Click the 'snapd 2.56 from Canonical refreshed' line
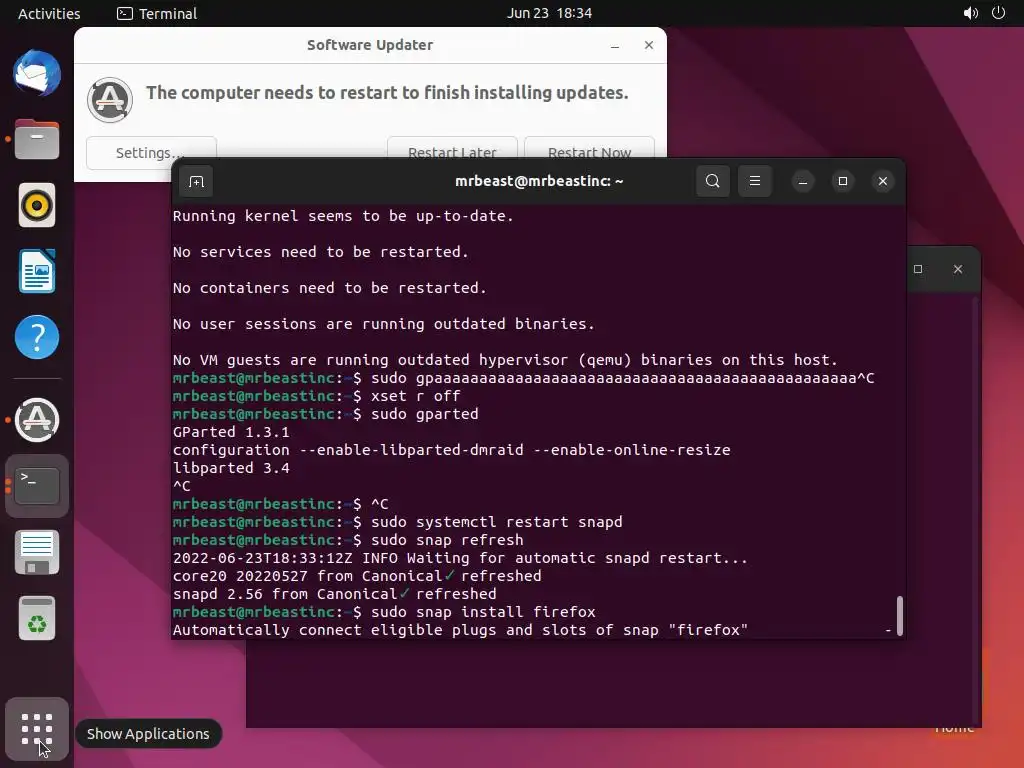1024x768 pixels. 334,594
